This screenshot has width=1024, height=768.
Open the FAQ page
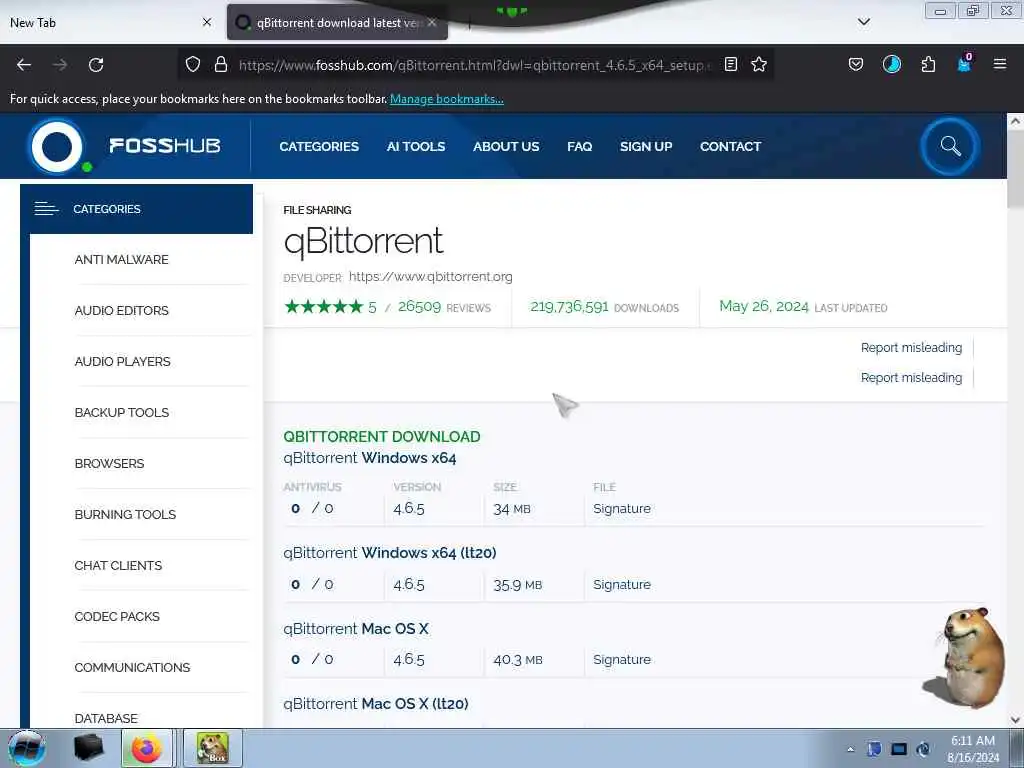[579, 146]
